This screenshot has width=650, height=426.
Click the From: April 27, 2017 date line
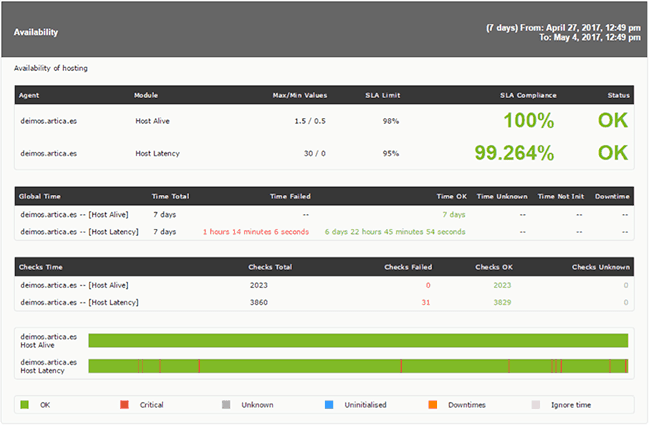(x=563, y=28)
